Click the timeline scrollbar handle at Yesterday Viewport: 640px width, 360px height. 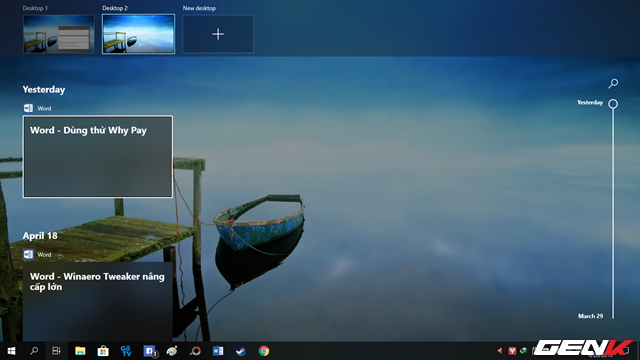[613, 104]
